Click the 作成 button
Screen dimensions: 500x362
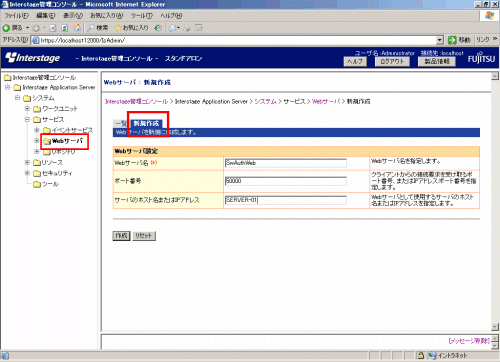pos(121,236)
